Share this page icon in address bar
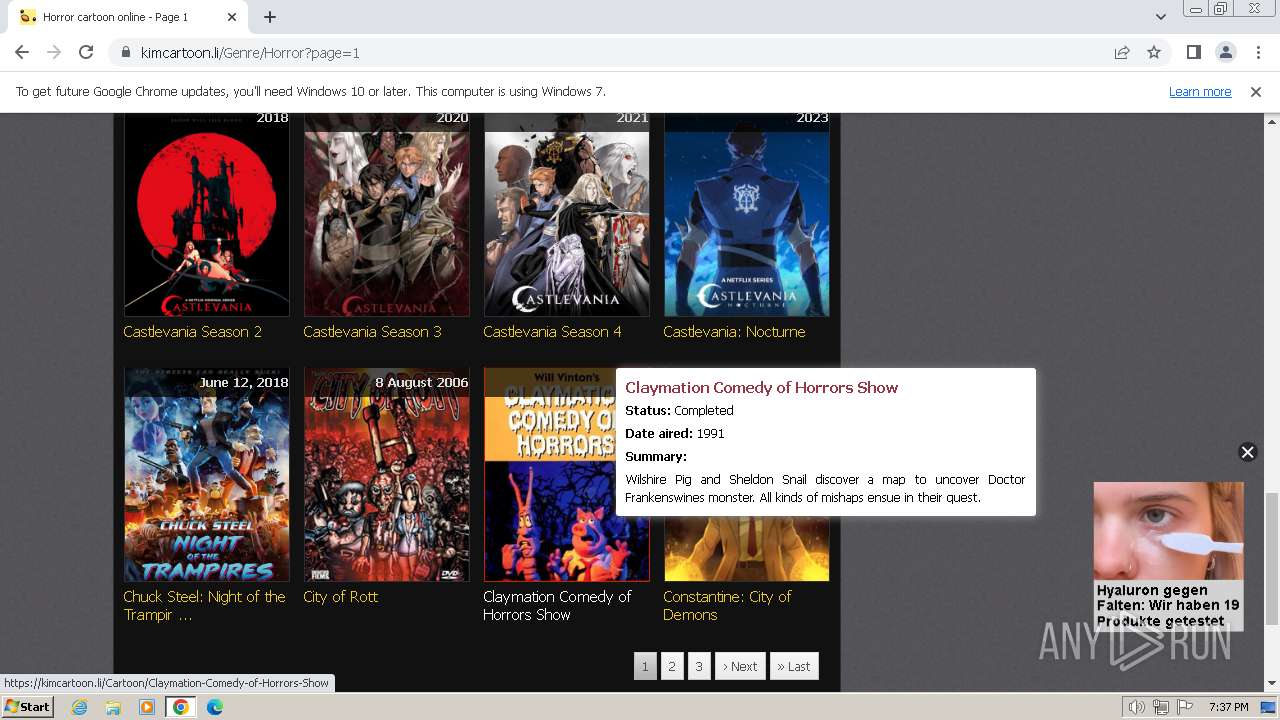Viewport: 1280px width, 720px height. click(1122, 53)
